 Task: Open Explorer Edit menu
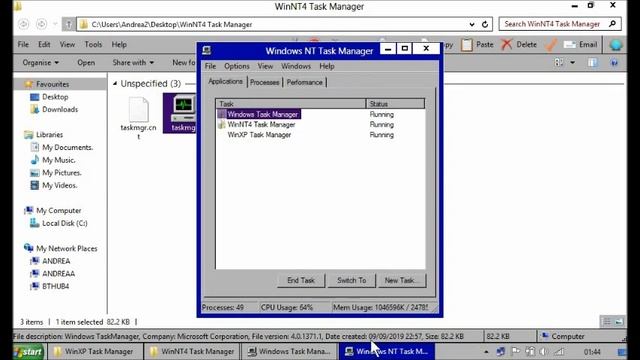click(44, 44)
